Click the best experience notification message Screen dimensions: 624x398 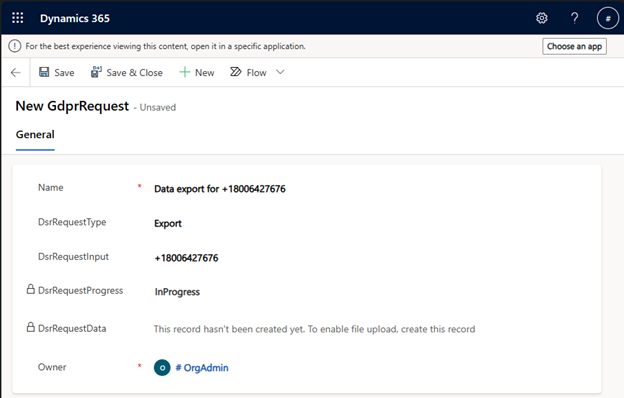(166, 46)
